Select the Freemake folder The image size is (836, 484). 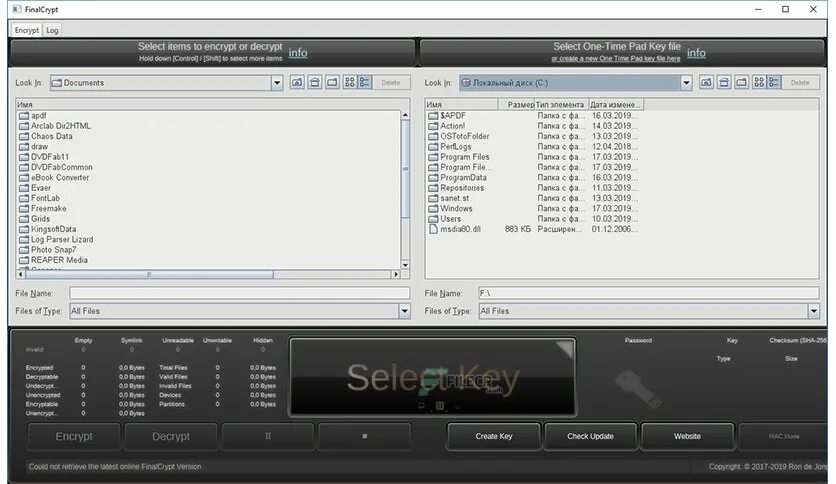click(43, 208)
